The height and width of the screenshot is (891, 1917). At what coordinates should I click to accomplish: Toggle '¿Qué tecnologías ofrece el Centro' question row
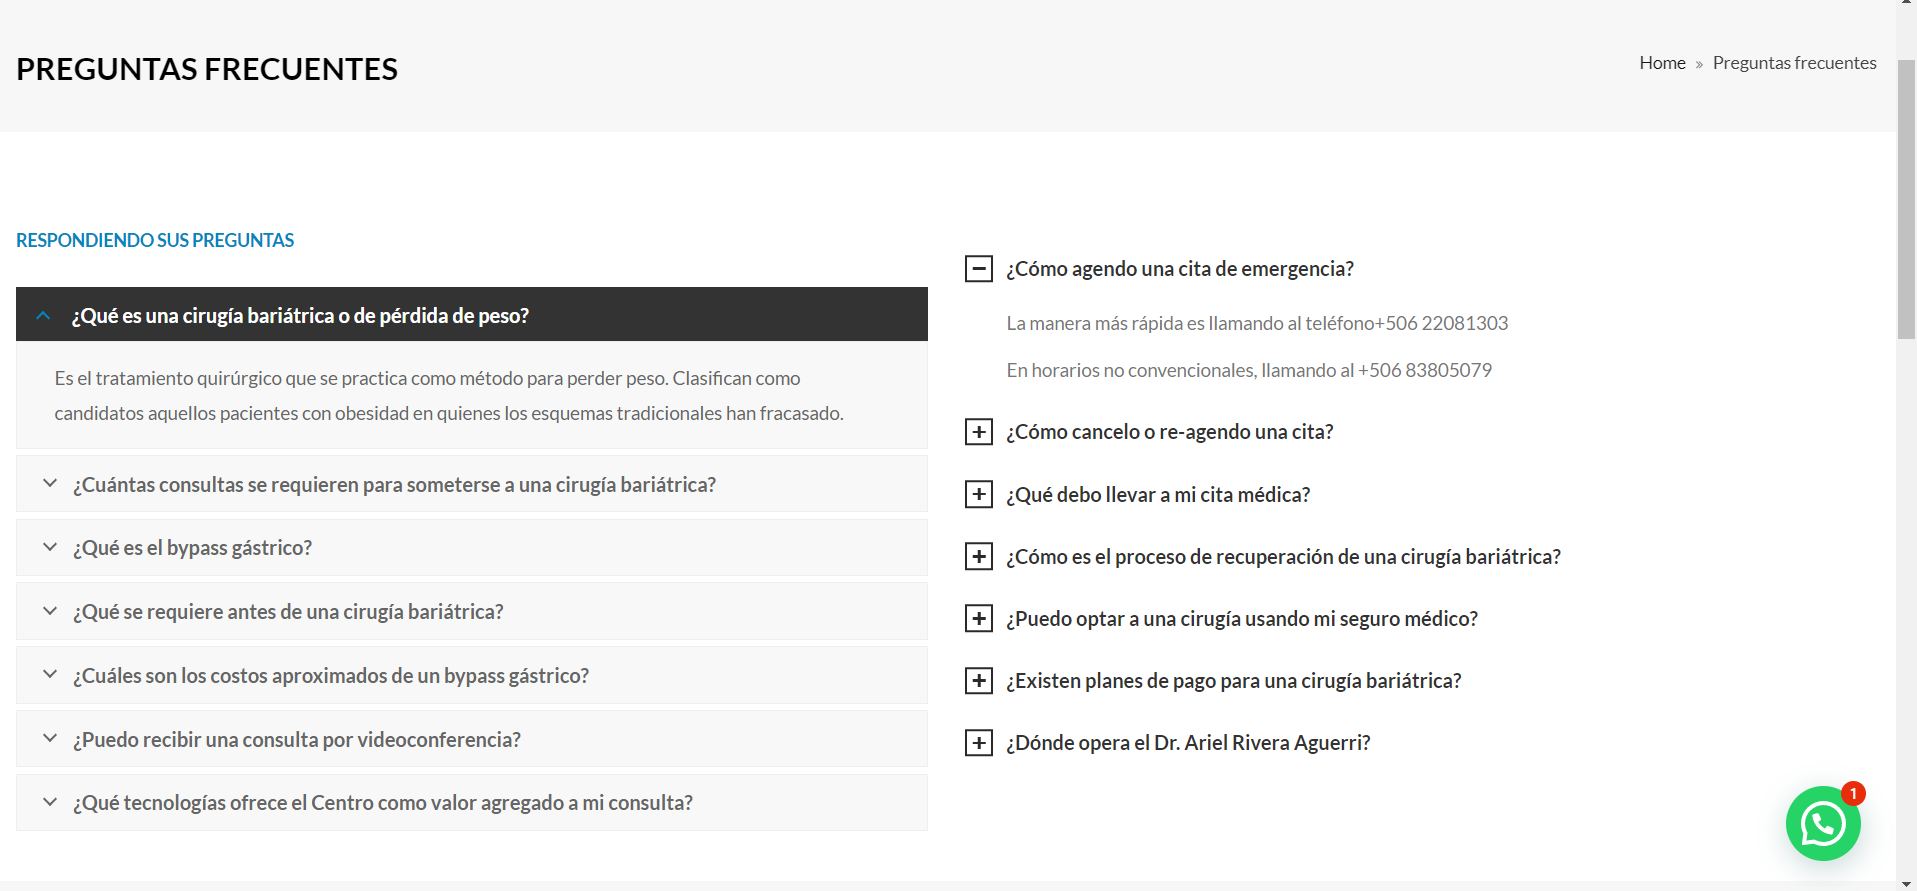point(472,803)
